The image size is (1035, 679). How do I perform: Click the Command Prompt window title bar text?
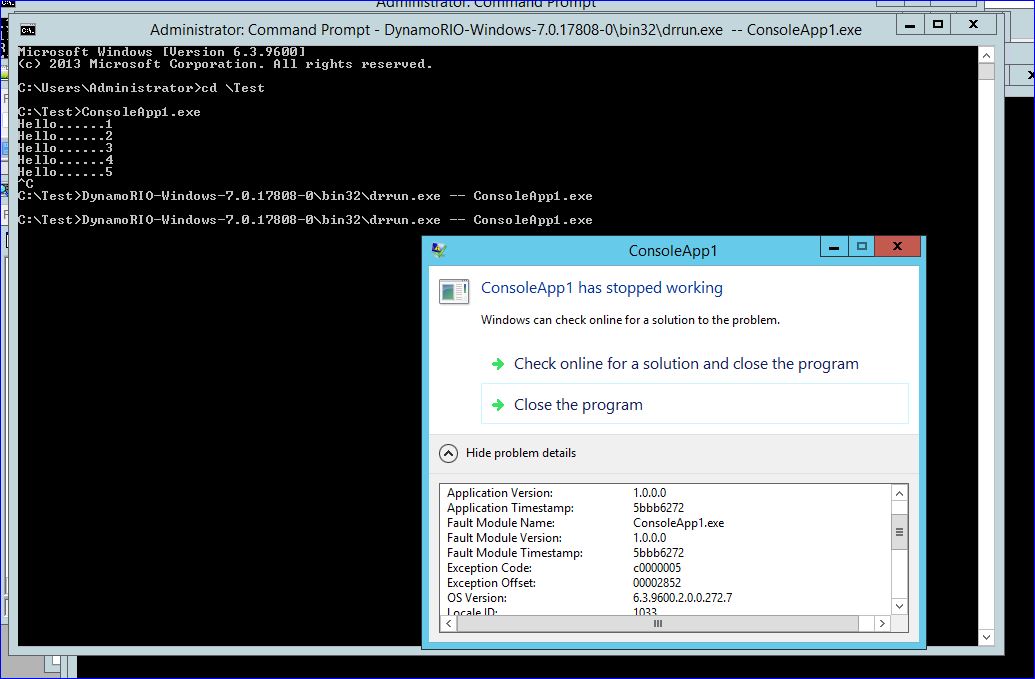tap(506, 30)
